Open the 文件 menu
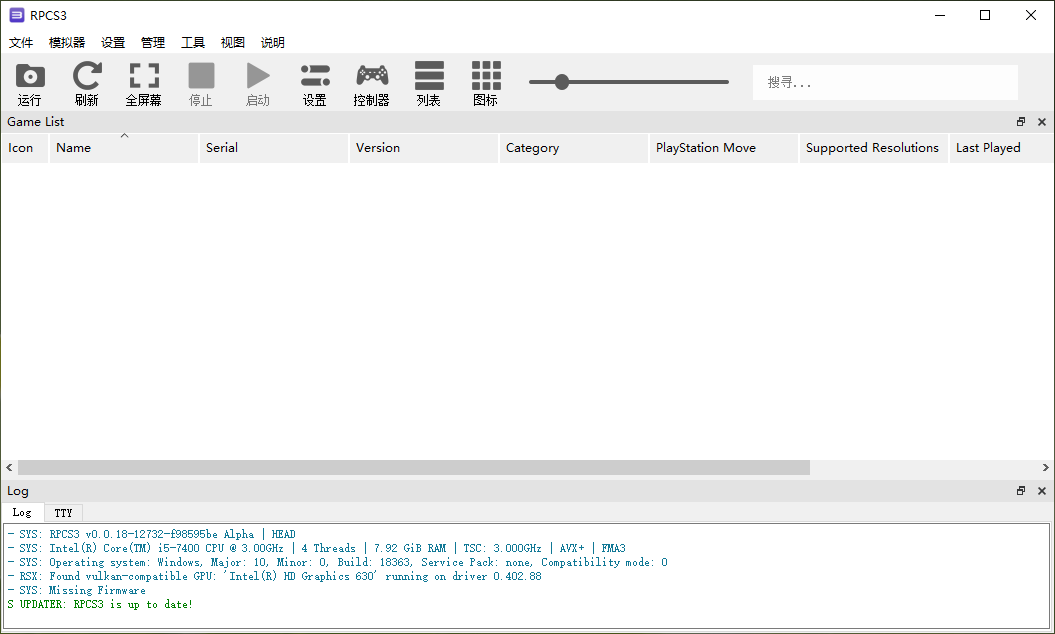 [x=21, y=42]
